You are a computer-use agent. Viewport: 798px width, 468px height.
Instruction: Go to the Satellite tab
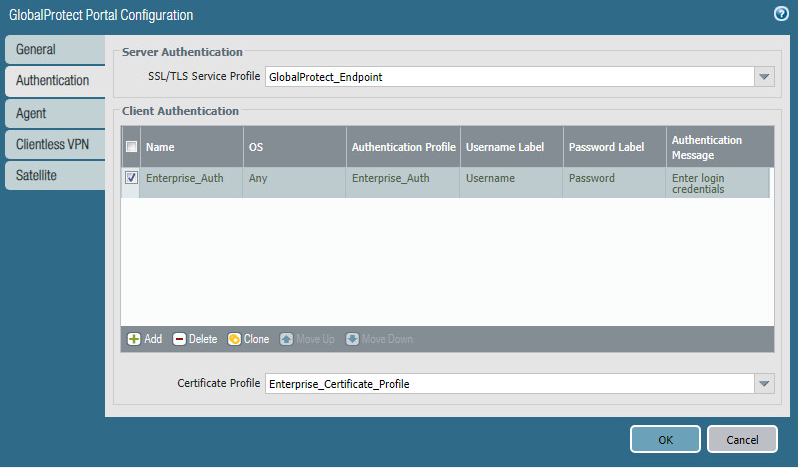tap(54, 175)
